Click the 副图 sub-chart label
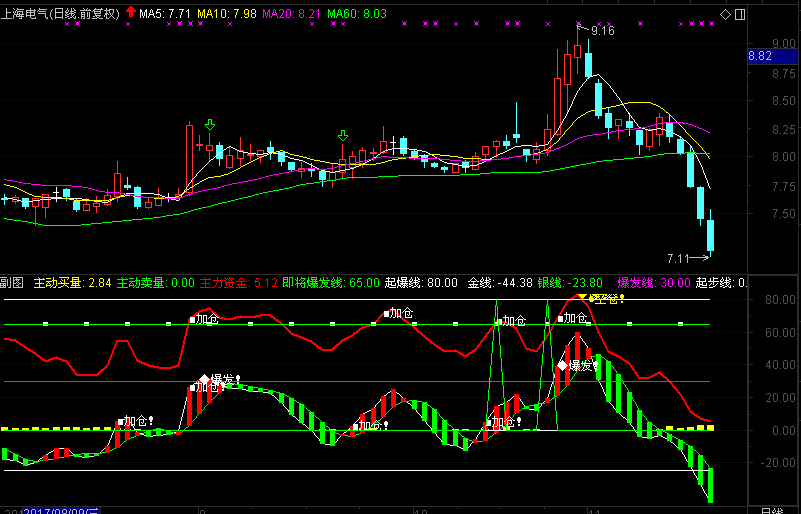This screenshot has width=801, height=514. click(12, 283)
